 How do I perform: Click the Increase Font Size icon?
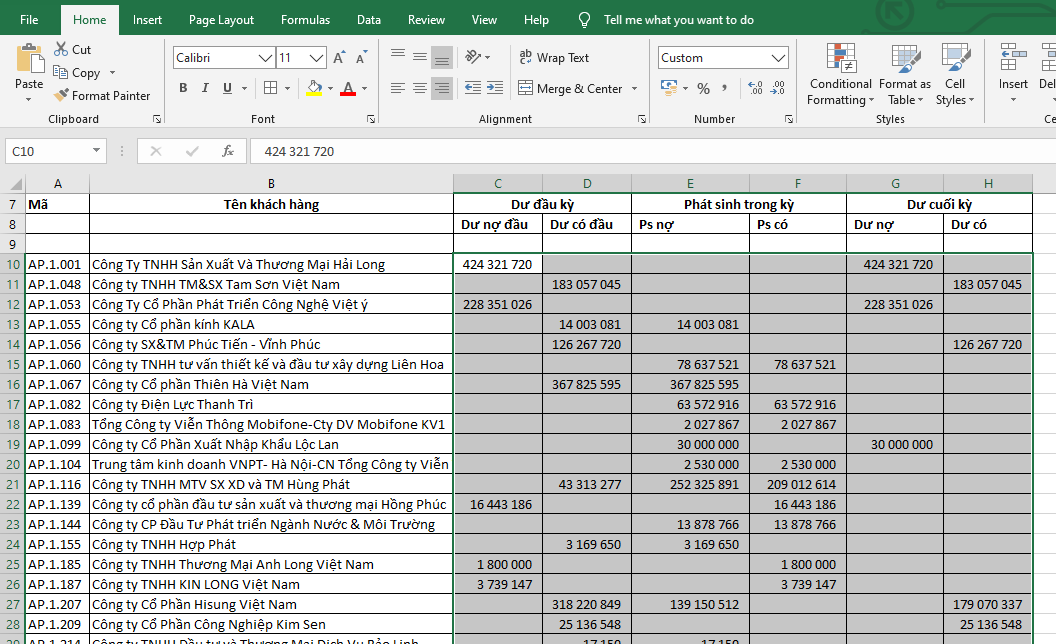coord(339,58)
